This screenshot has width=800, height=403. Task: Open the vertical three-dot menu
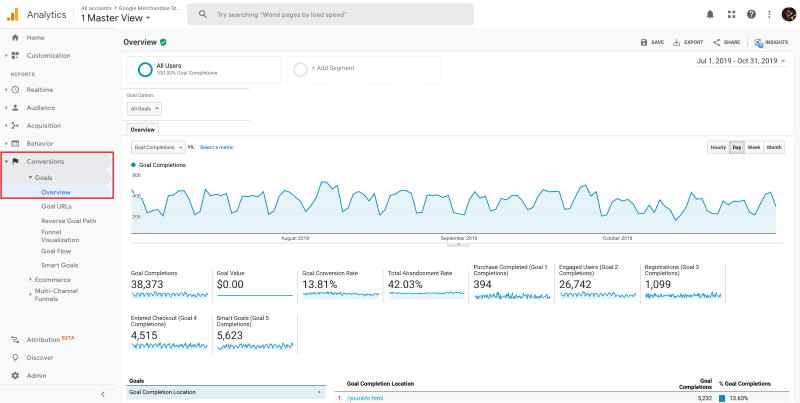769,14
